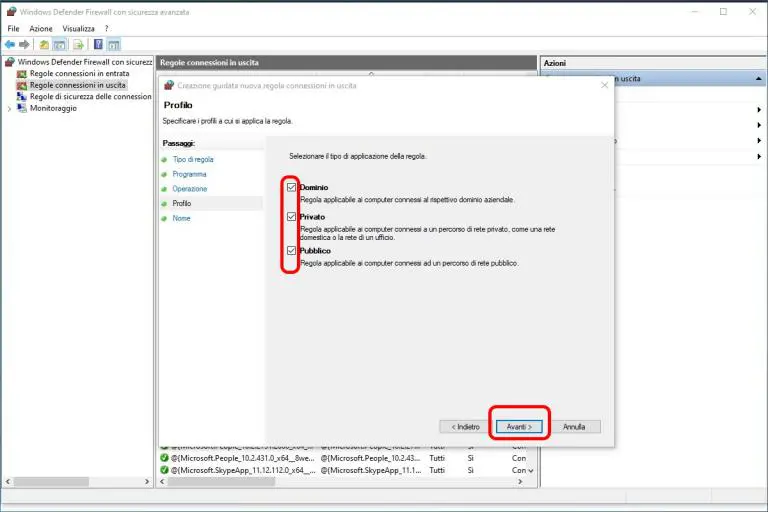Go to the Nome step in wizard
Image resolution: width=768 pixels, height=512 pixels.
point(181,218)
